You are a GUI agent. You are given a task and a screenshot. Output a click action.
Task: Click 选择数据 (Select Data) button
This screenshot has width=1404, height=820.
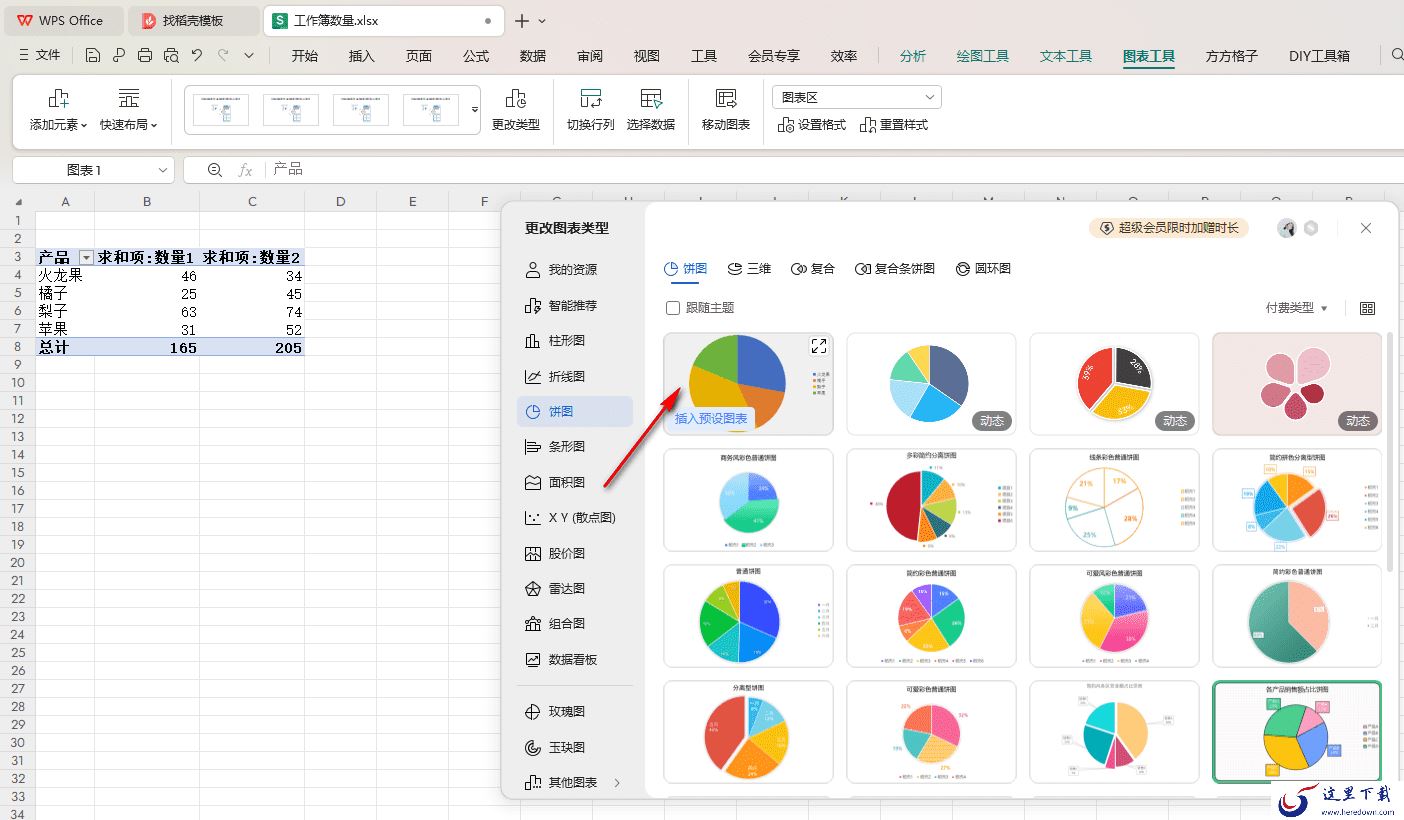click(651, 110)
